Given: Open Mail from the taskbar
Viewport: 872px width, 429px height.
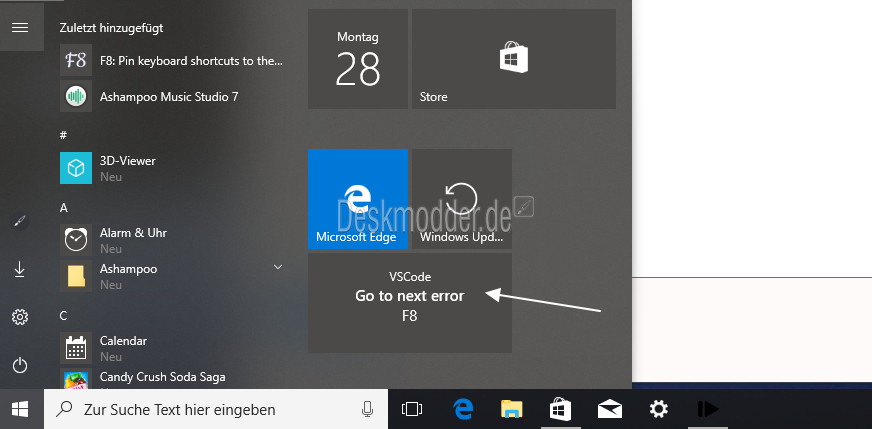Looking at the screenshot, I should (x=610, y=410).
